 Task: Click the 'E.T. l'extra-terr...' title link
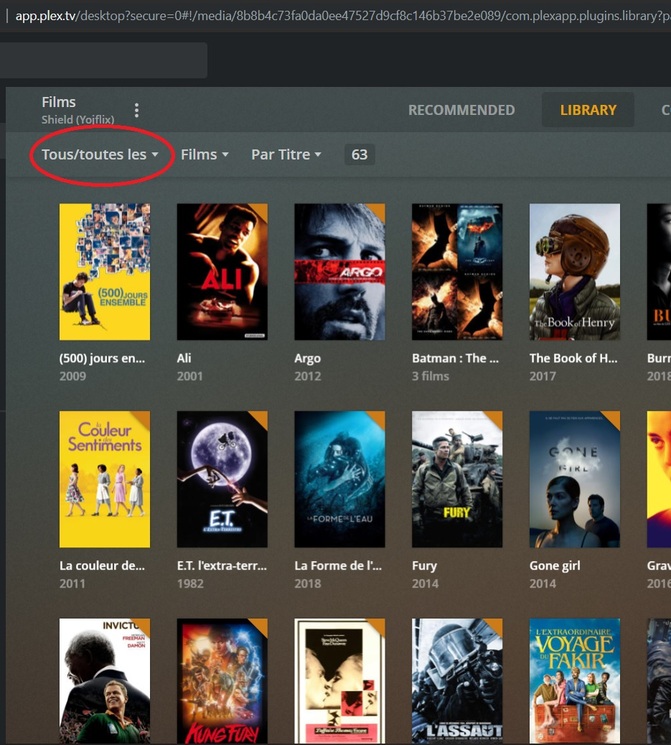coord(222,565)
